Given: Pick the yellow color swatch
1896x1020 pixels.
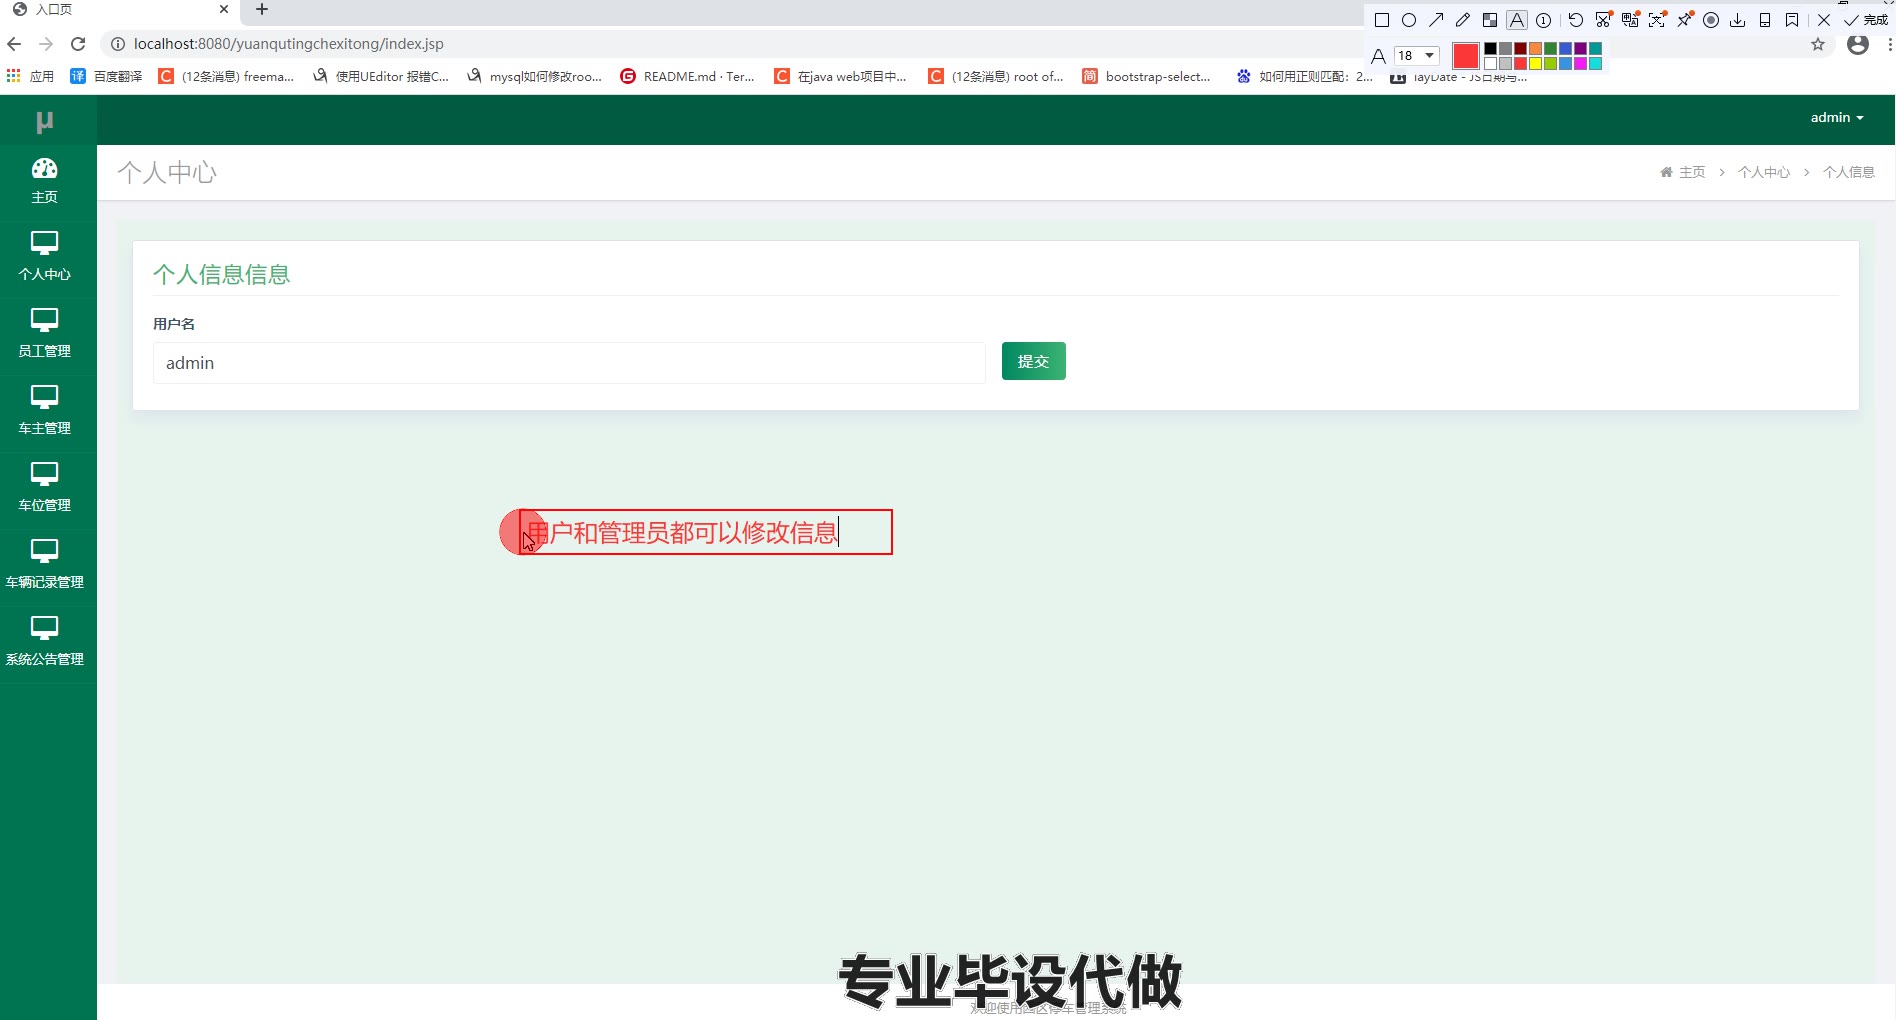Looking at the screenshot, I should [1535, 63].
